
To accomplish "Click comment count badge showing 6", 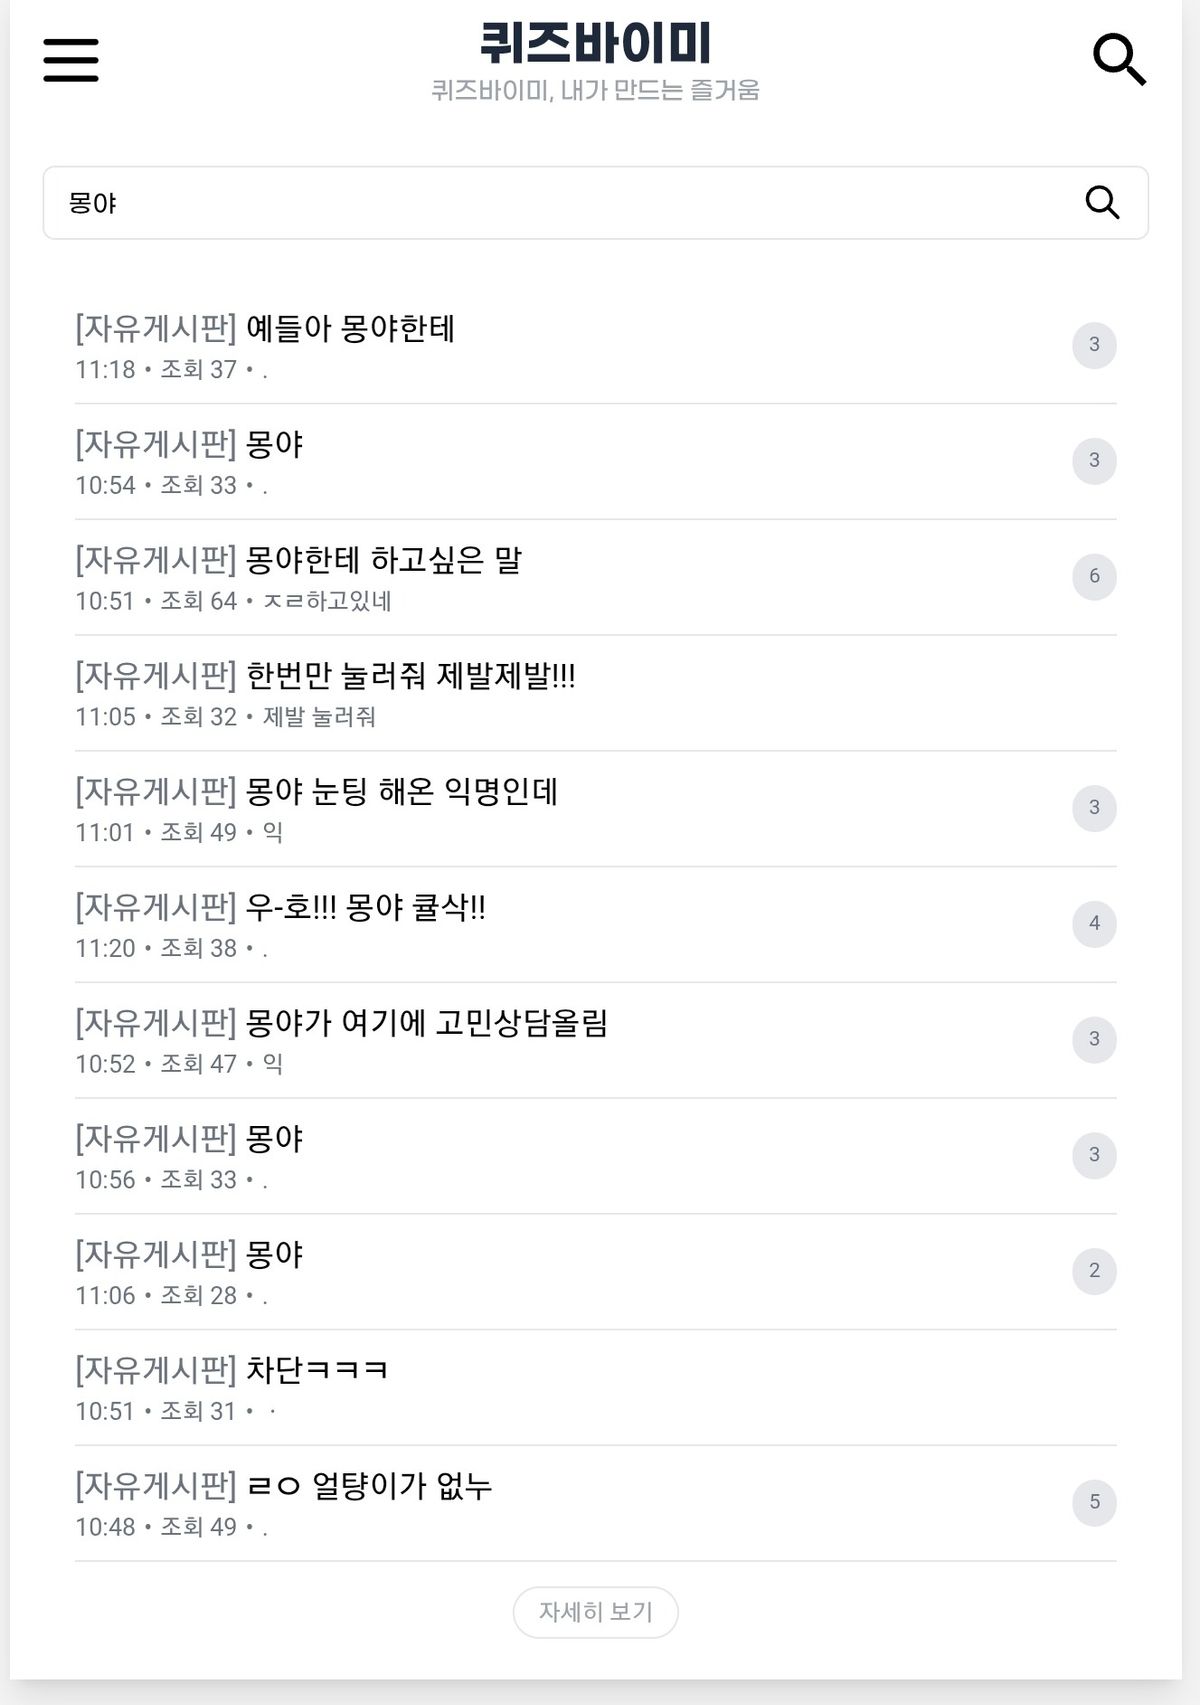I will click(x=1094, y=577).
